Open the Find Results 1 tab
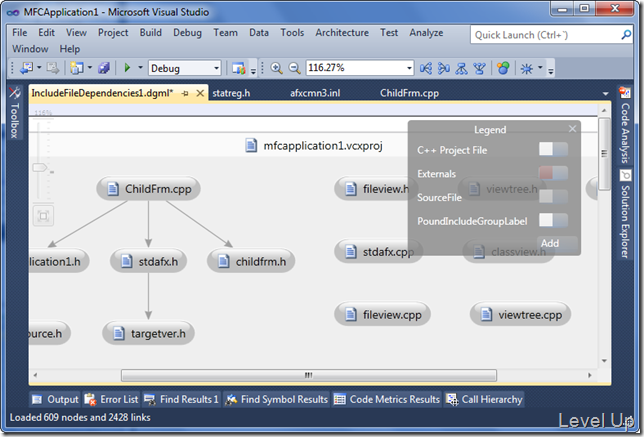 coord(181,399)
